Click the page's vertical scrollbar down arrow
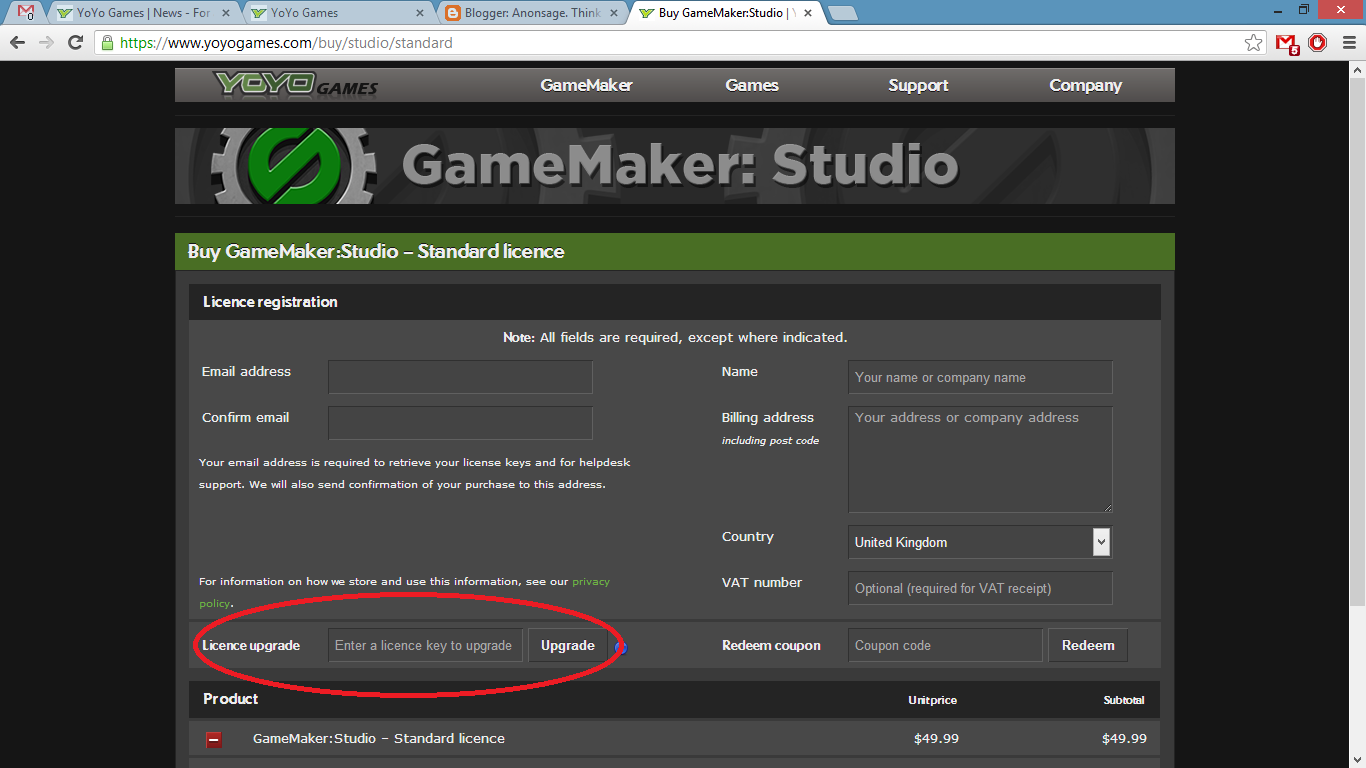Image resolution: width=1366 pixels, height=768 pixels. coord(1357,759)
